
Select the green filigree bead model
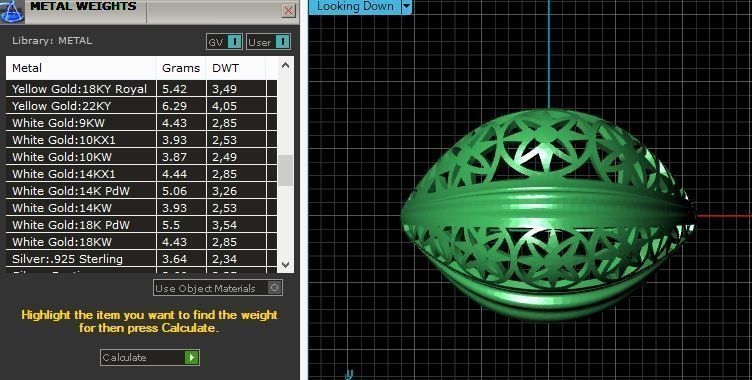pos(548,214)
